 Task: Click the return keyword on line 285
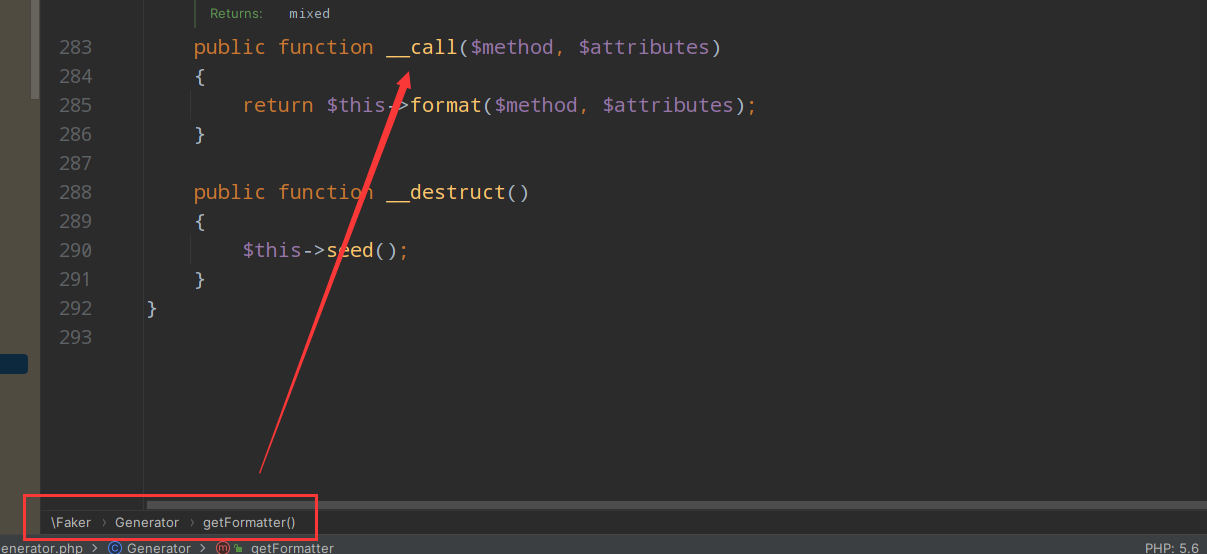(278, 105)
